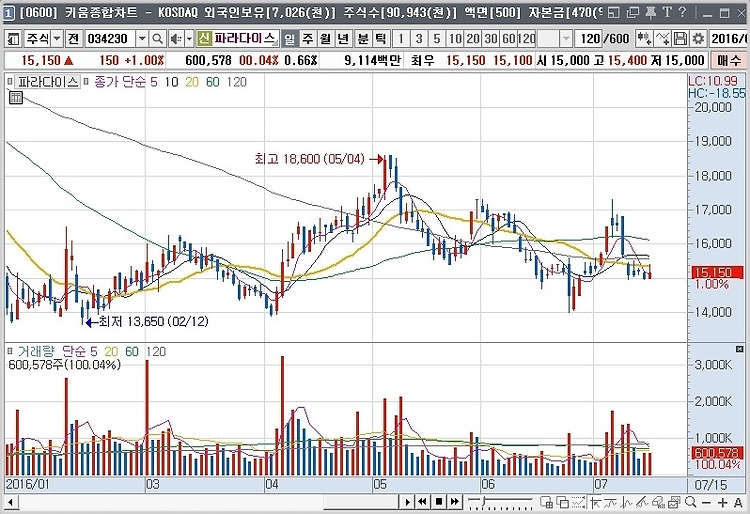
Task: Toggle the minute (분) period button
Action: pyautogui.click(x=363, y=38)
